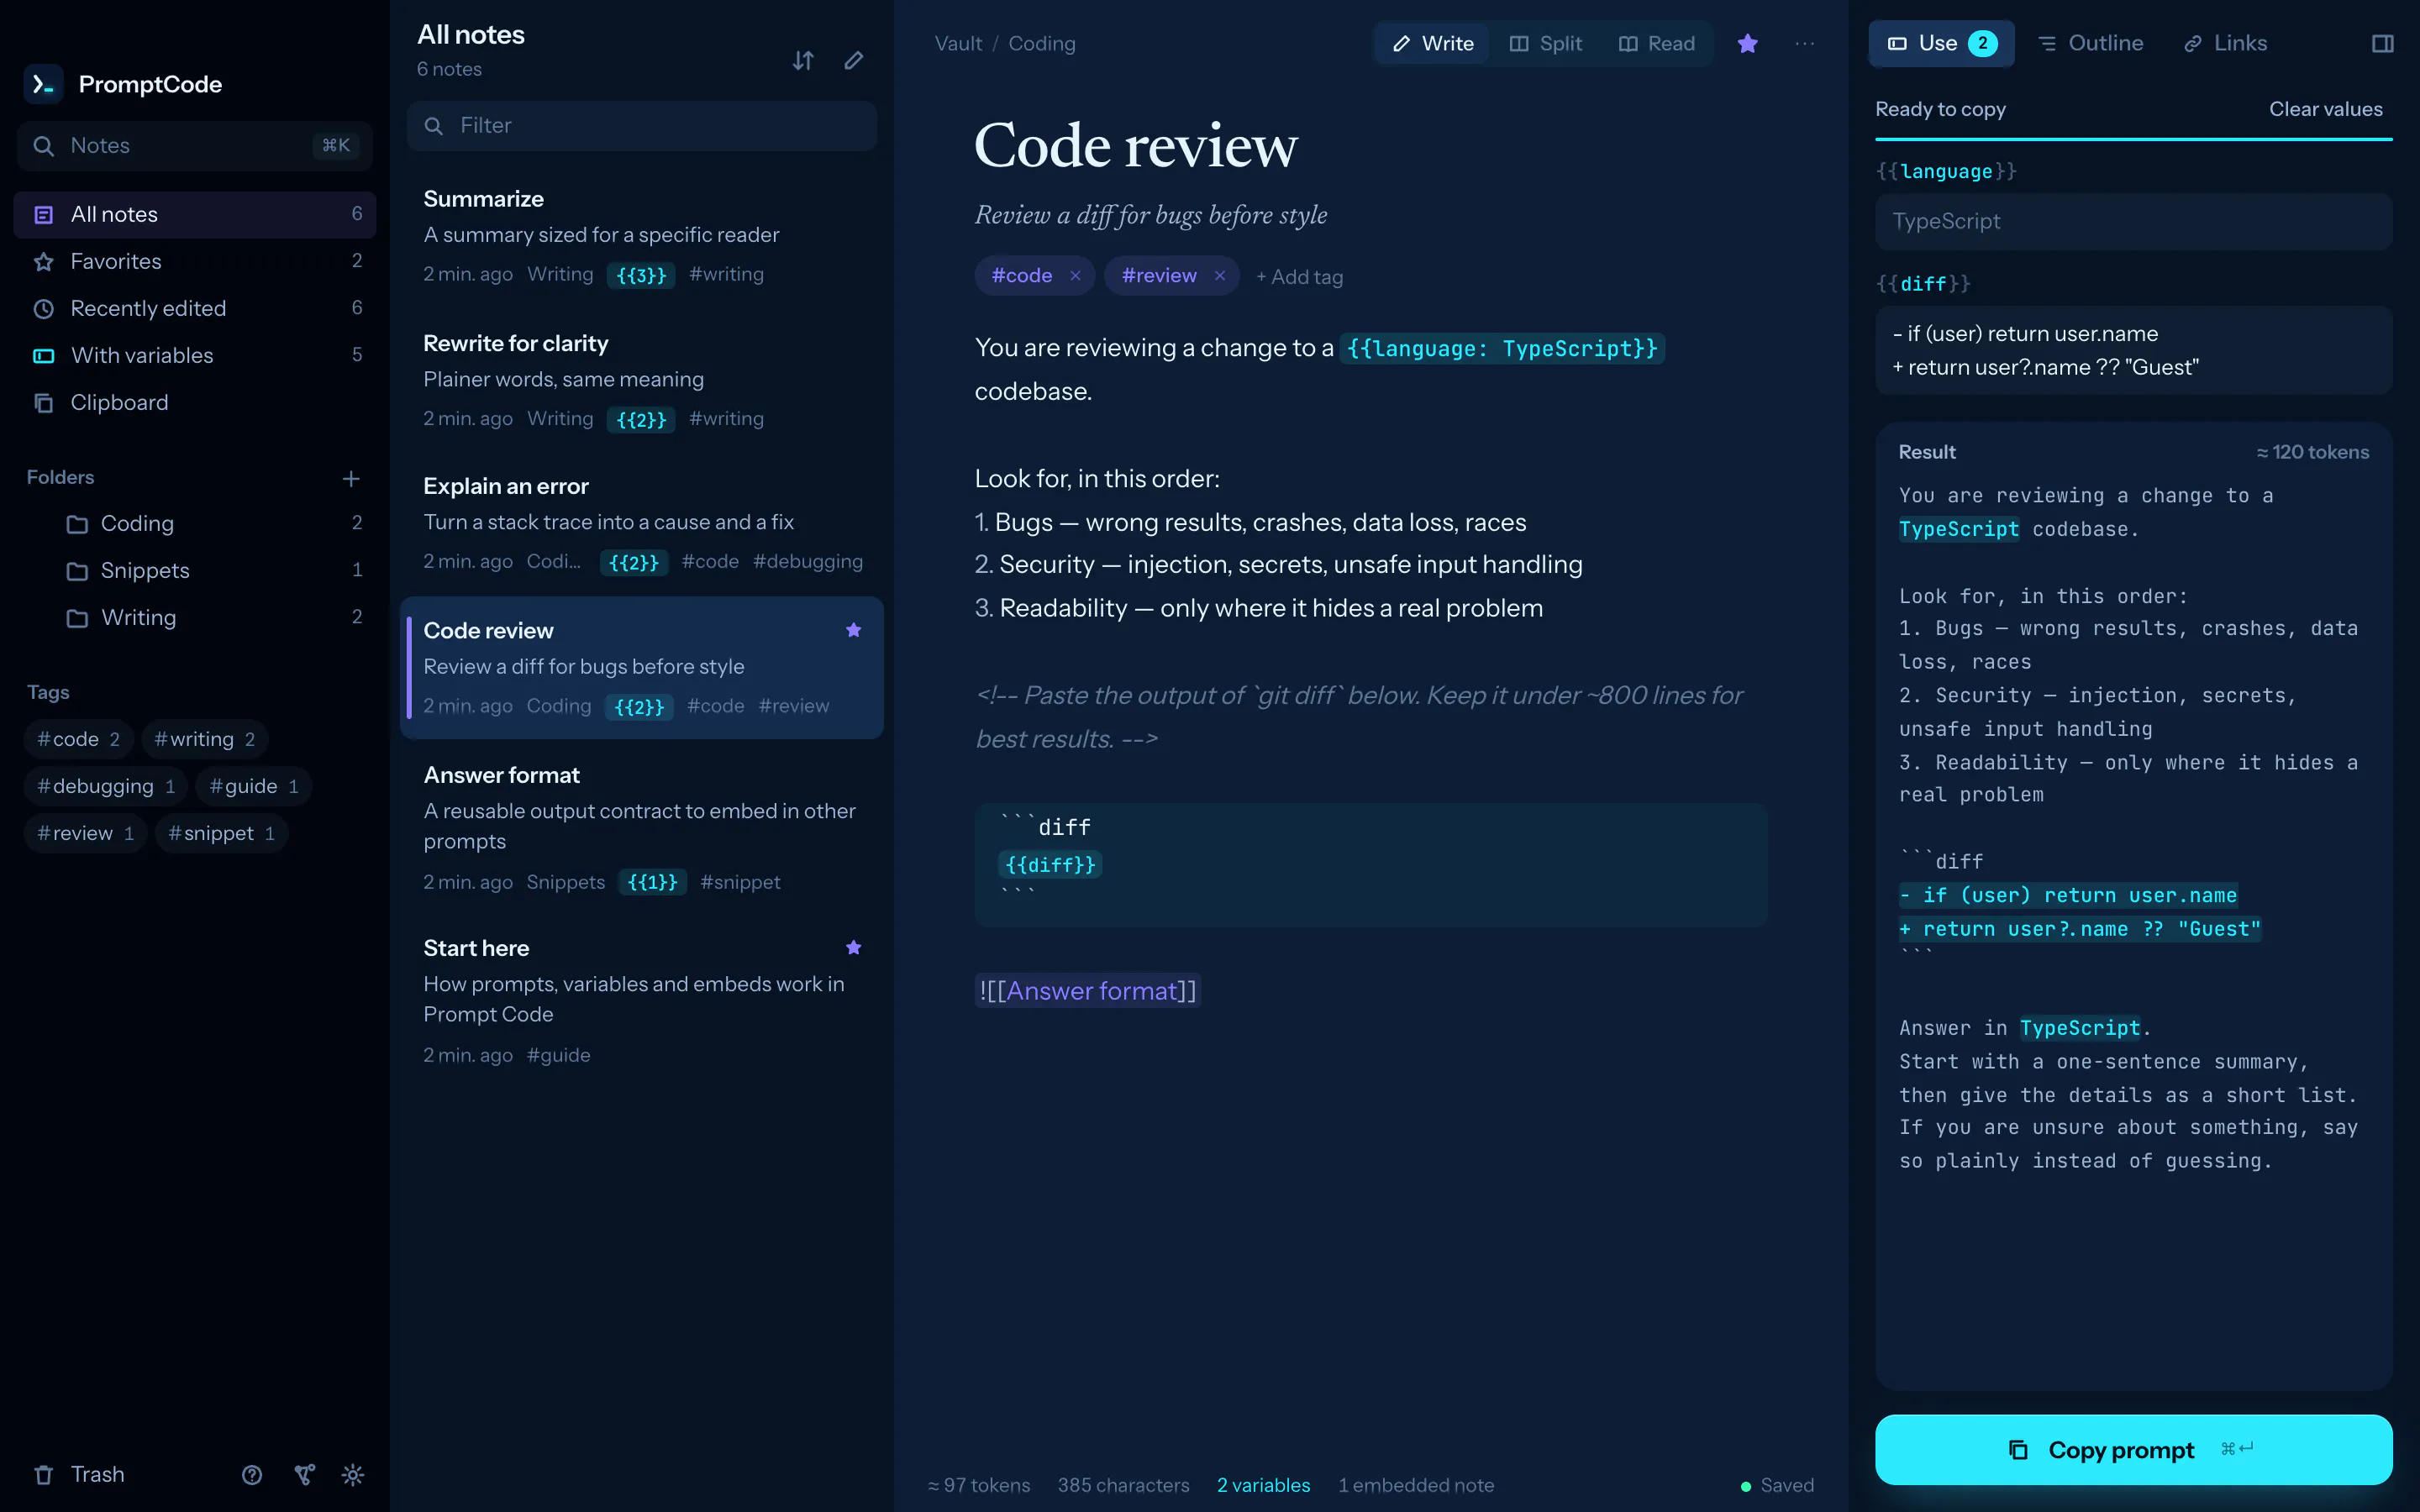Click the Filter input field
2420x1512 pixels.
[x=641, y=126]
